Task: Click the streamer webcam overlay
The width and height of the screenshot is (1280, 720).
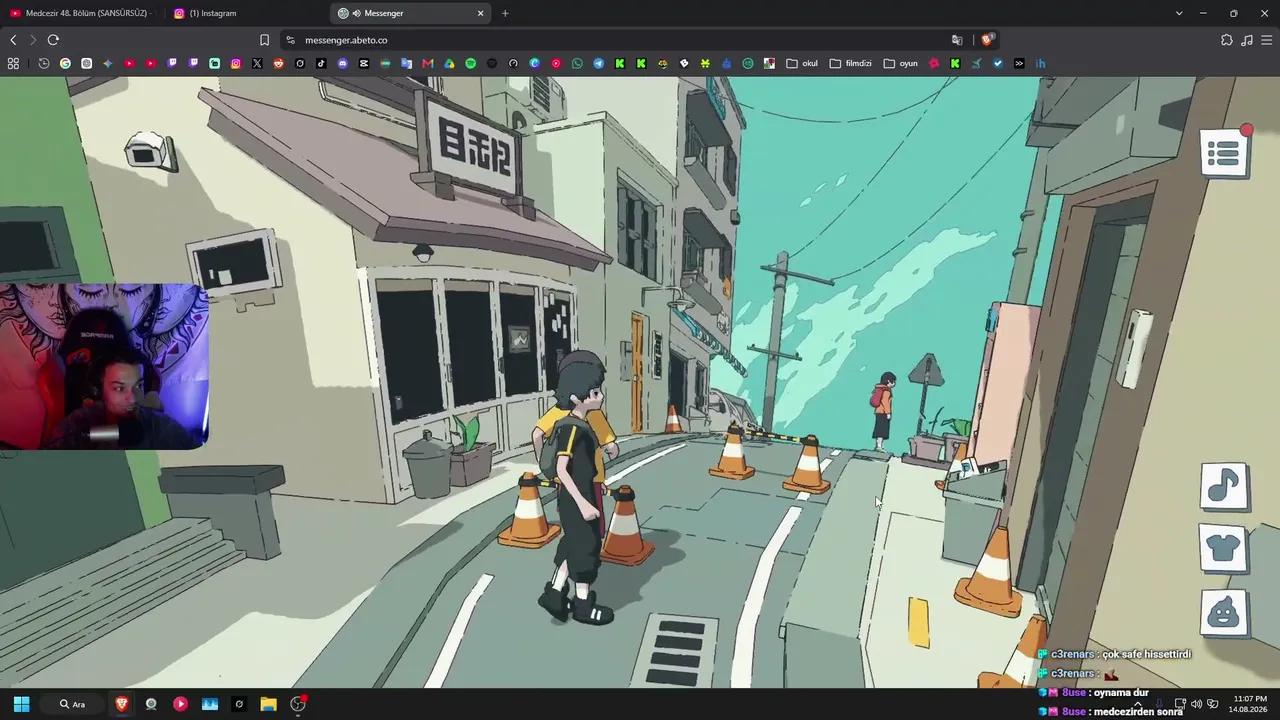Action: click(x=104, y=366)
